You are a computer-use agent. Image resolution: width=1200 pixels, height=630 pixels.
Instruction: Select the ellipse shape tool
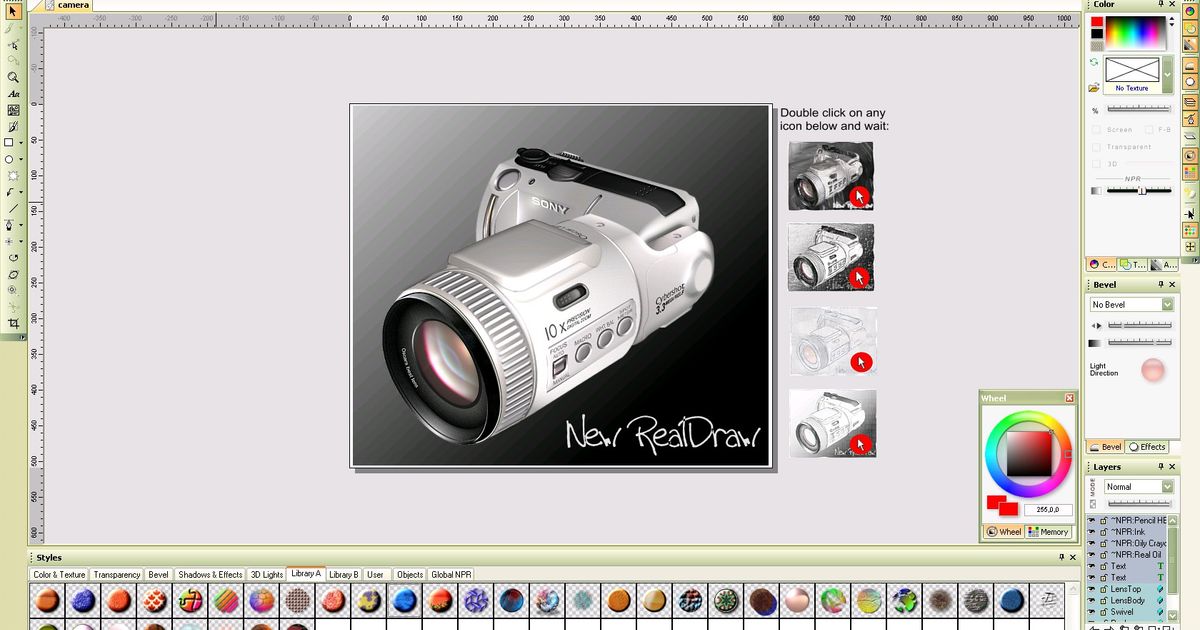9,160
